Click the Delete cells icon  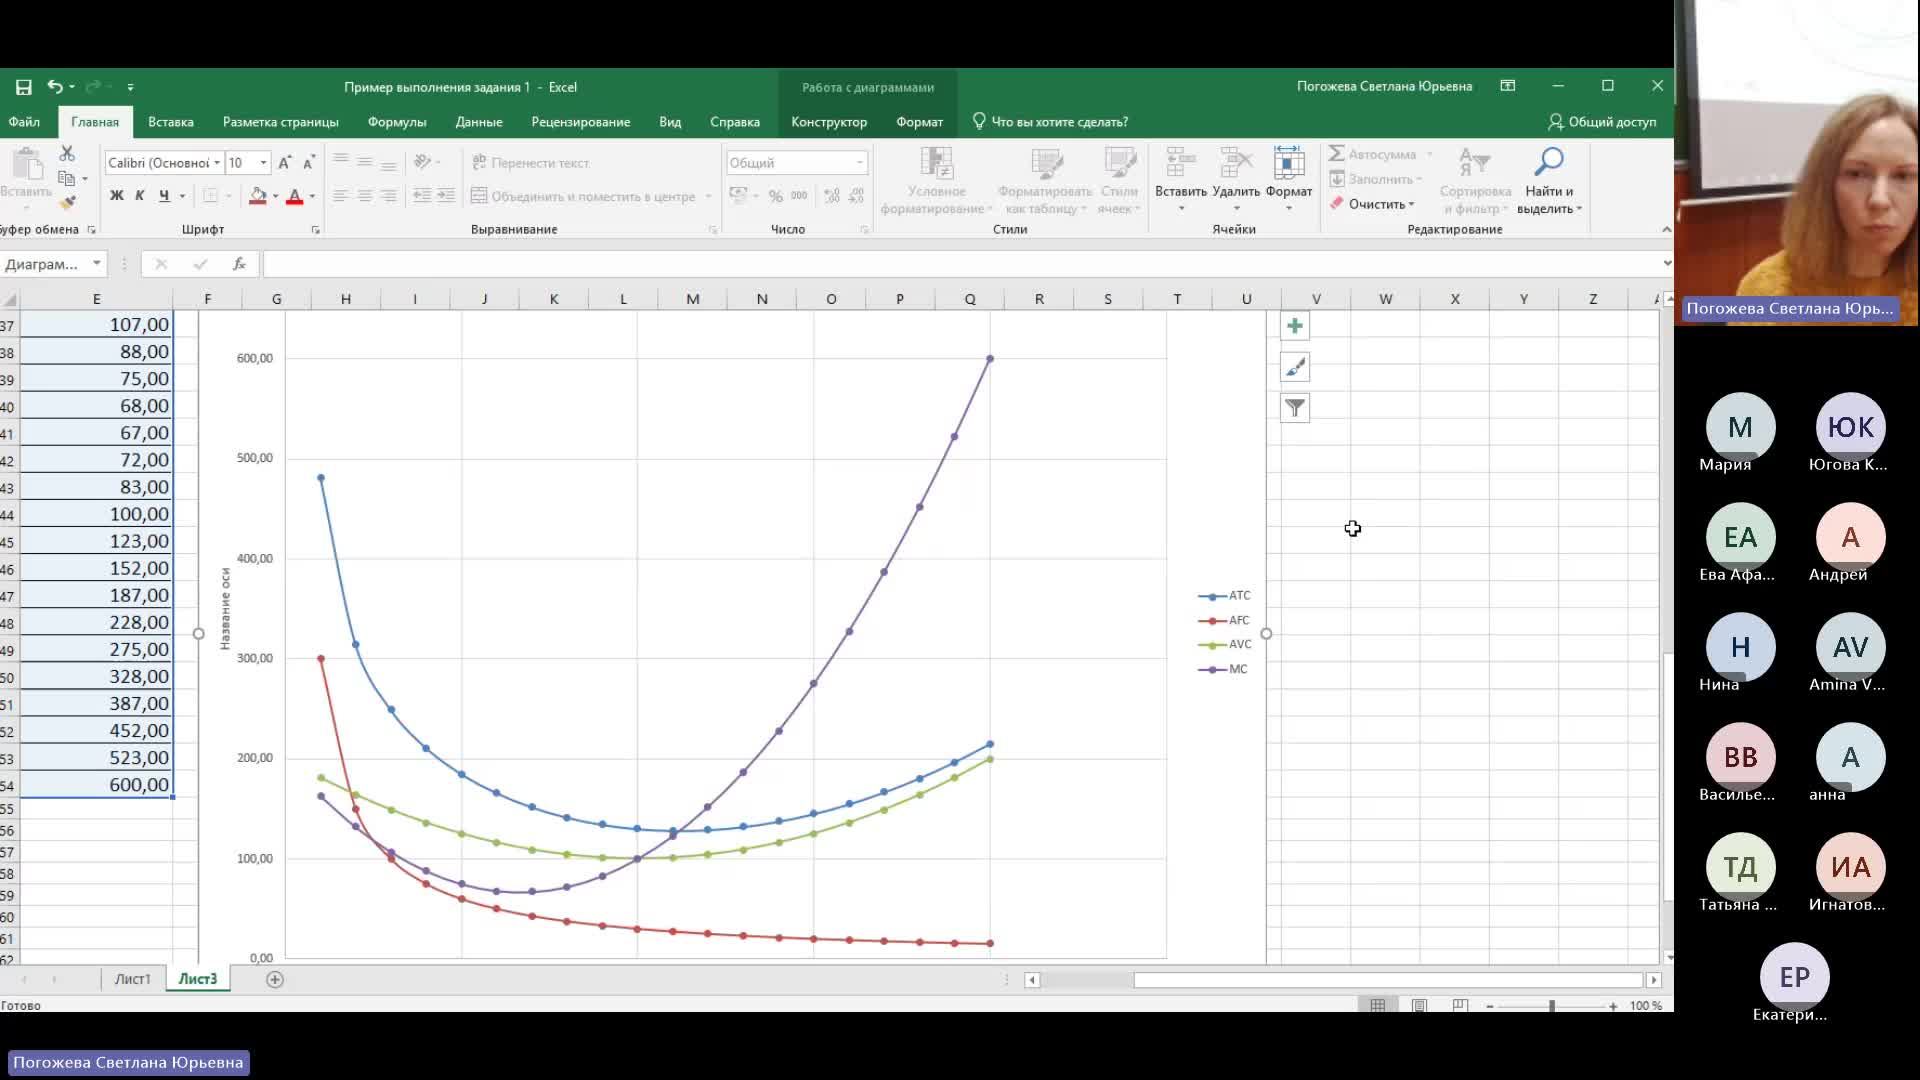pyautogui.click(x=1236, y=162)
